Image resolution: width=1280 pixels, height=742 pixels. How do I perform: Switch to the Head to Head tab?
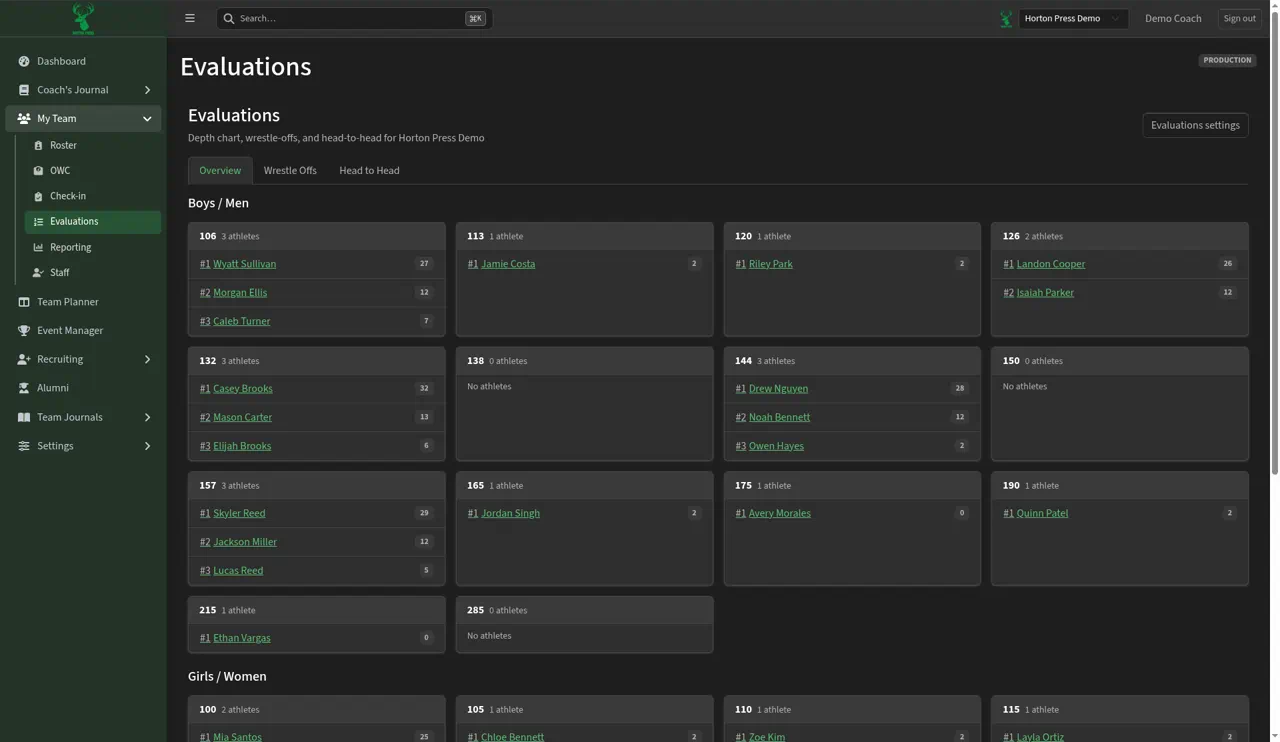pos(369,171)
